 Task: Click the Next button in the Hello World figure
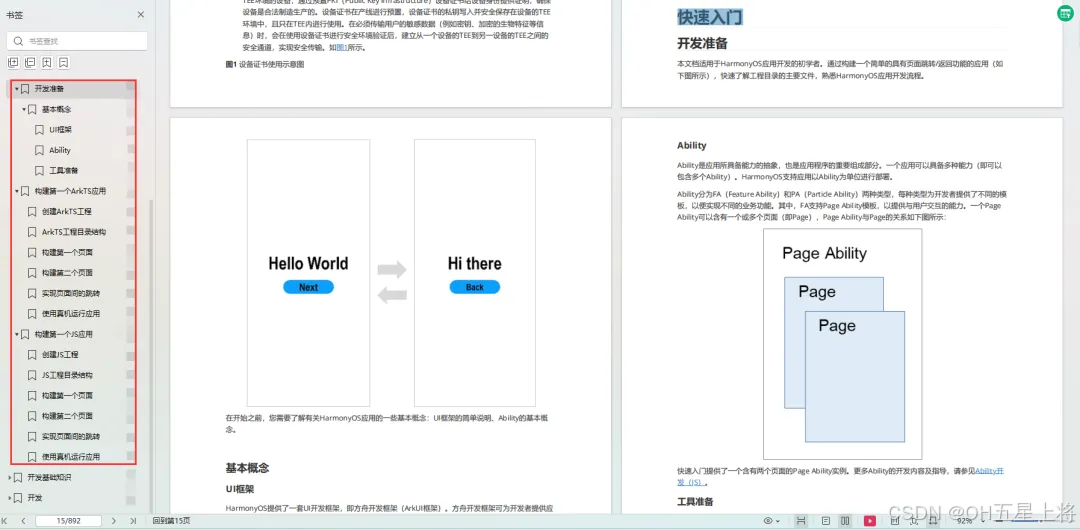(x=308, y=287)
